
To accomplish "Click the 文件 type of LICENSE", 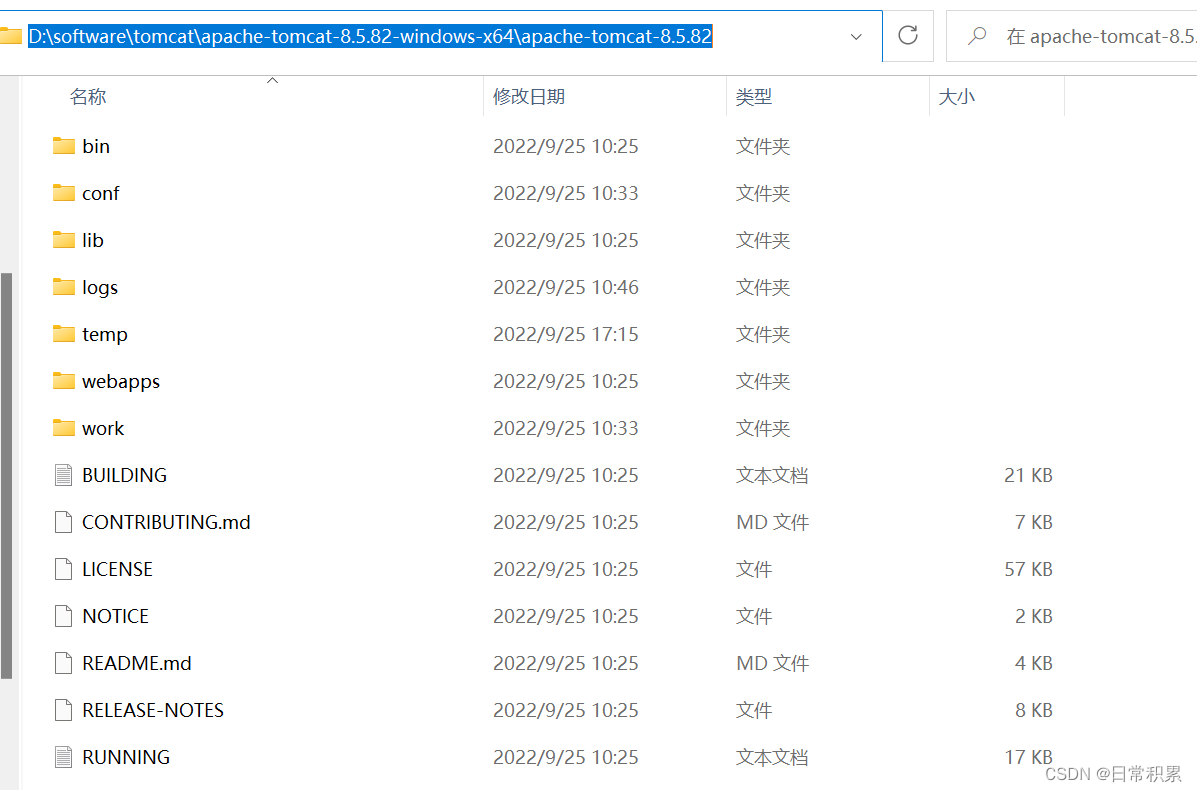I will pyautogui.click(x=754, y=569).
